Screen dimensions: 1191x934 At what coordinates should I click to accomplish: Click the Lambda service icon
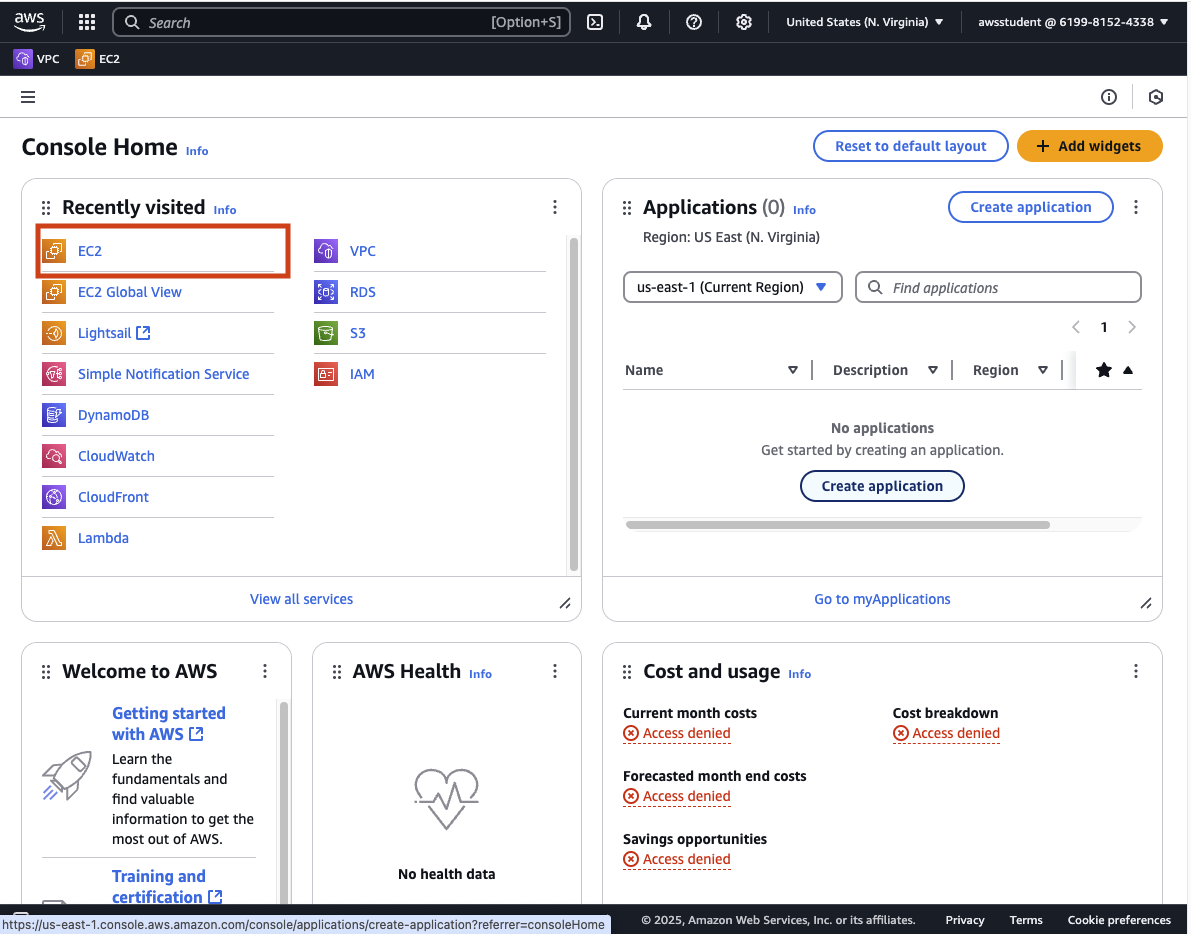click(x=54, y=538)
